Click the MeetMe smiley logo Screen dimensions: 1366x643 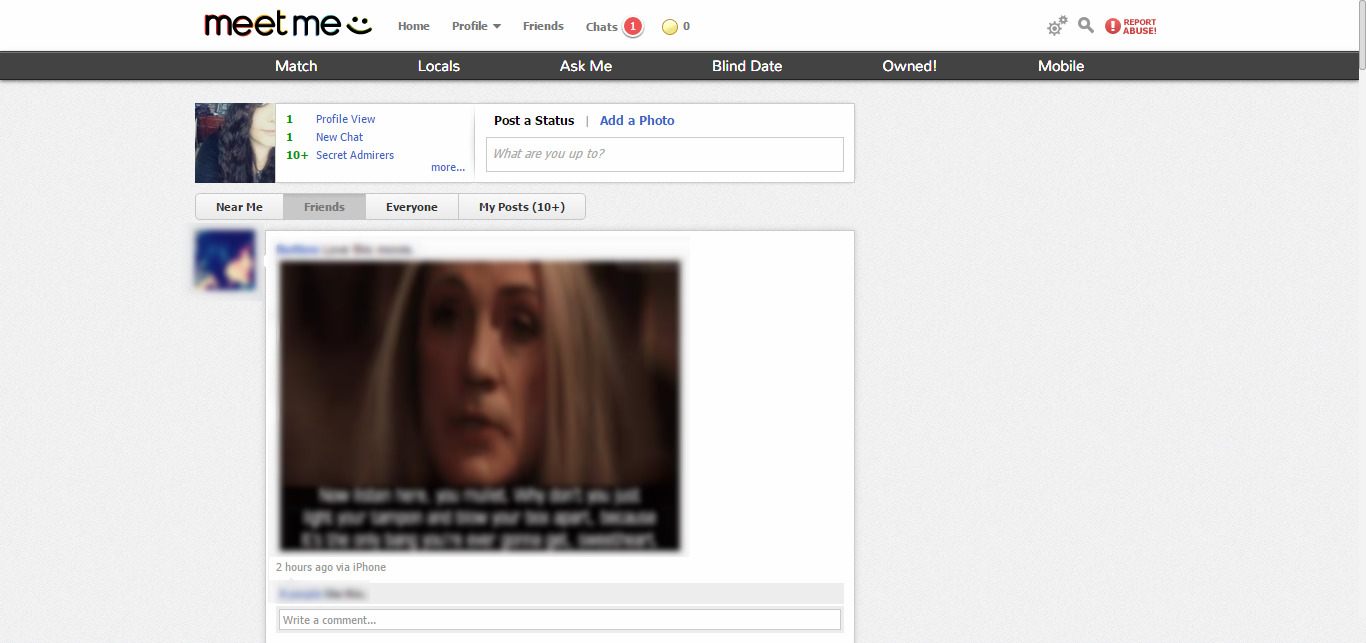(x=288, y=25)
